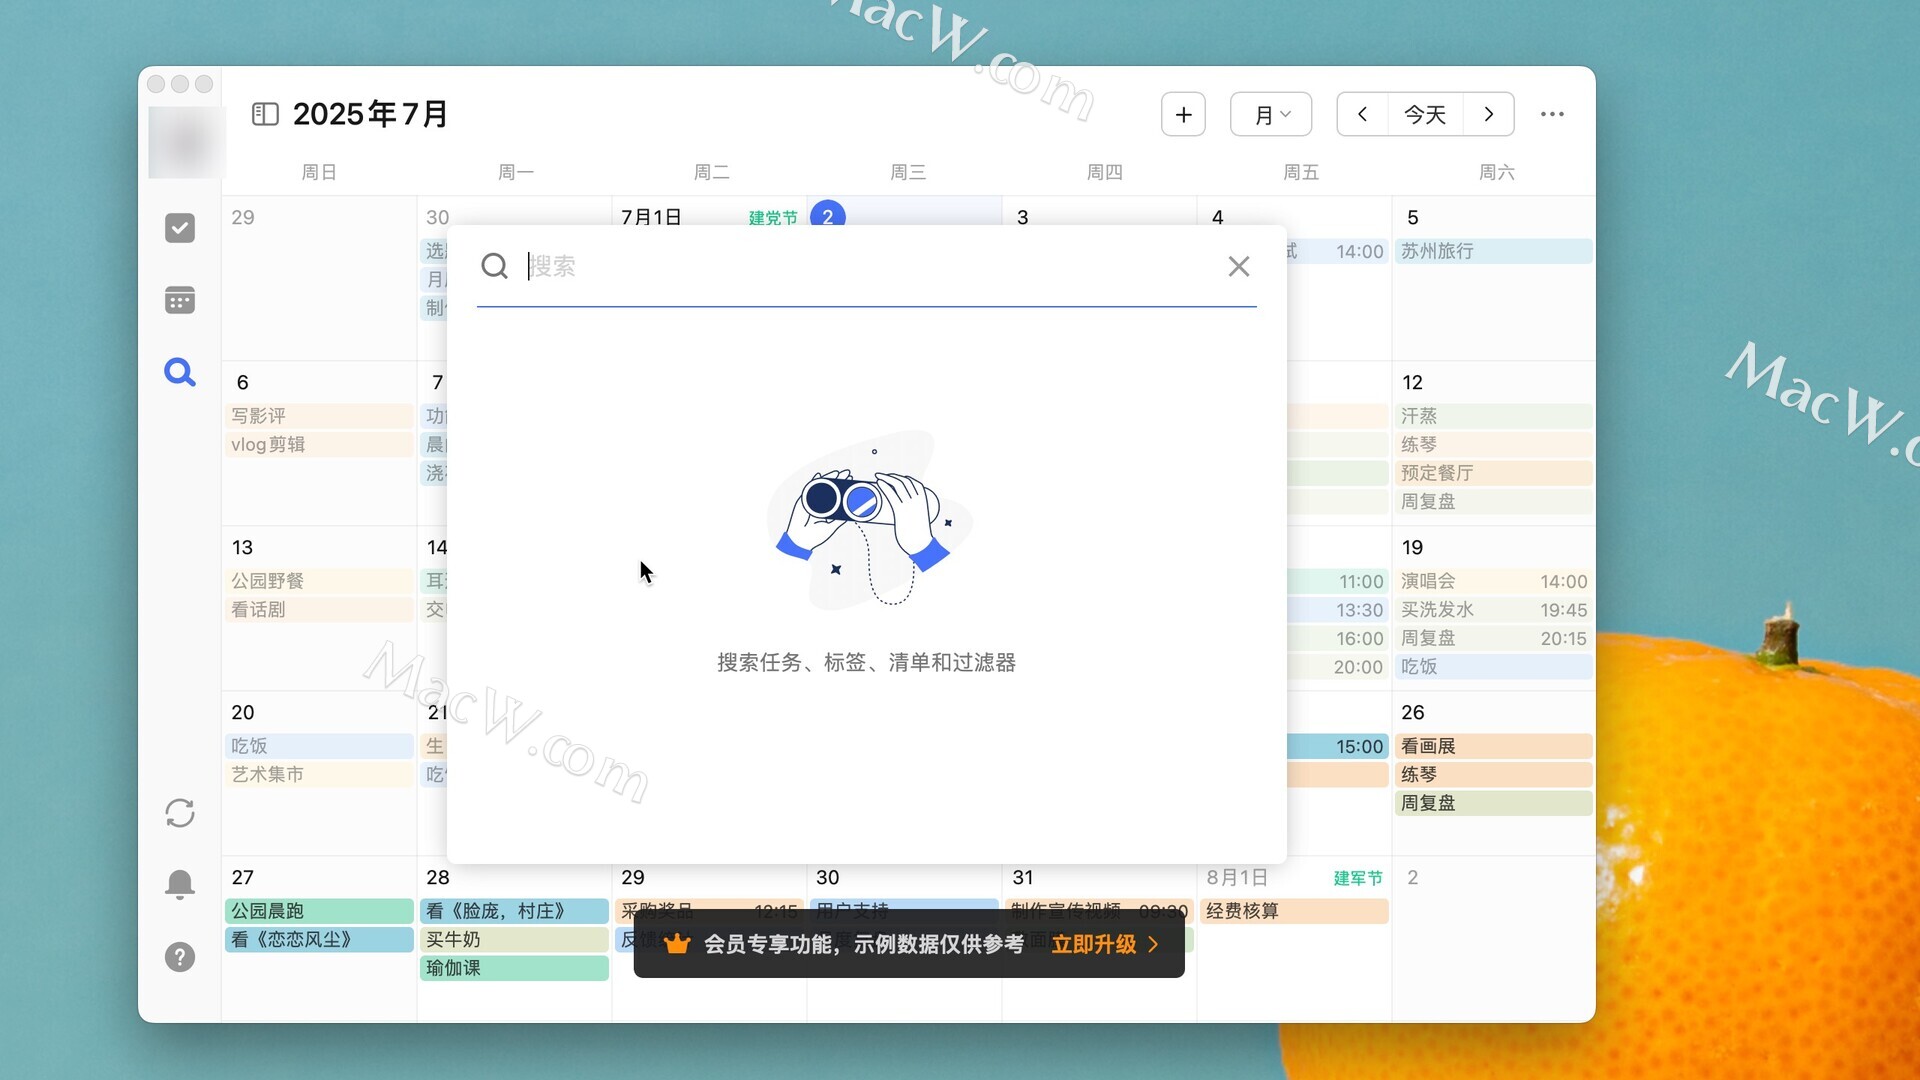
Task: Open the 周复盘 event on the 26th
Action: pyautogui.click(x=1493, y=803)
